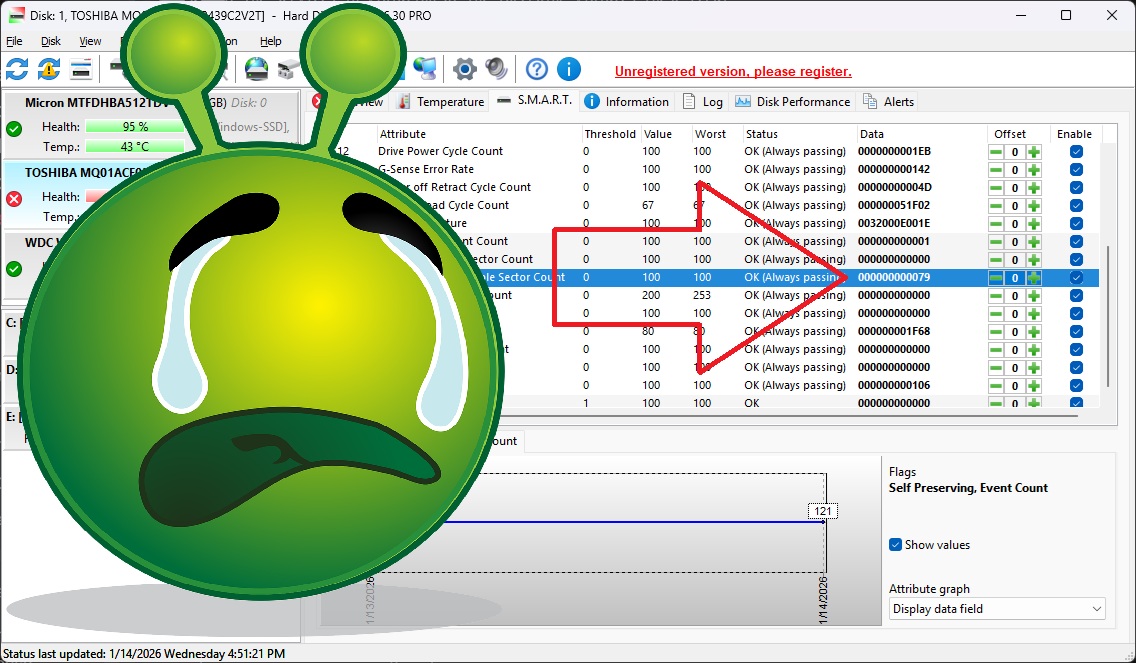Open the Attribute graph dropdown
Viewport: 1136px width, 665px height.
coord(997,609)
